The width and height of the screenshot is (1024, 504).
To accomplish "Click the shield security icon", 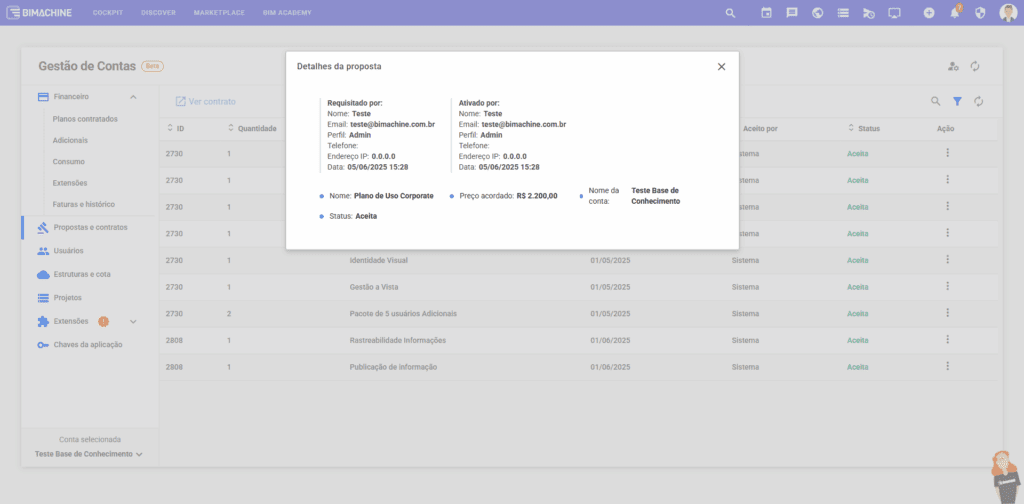I will pos(980,13).
